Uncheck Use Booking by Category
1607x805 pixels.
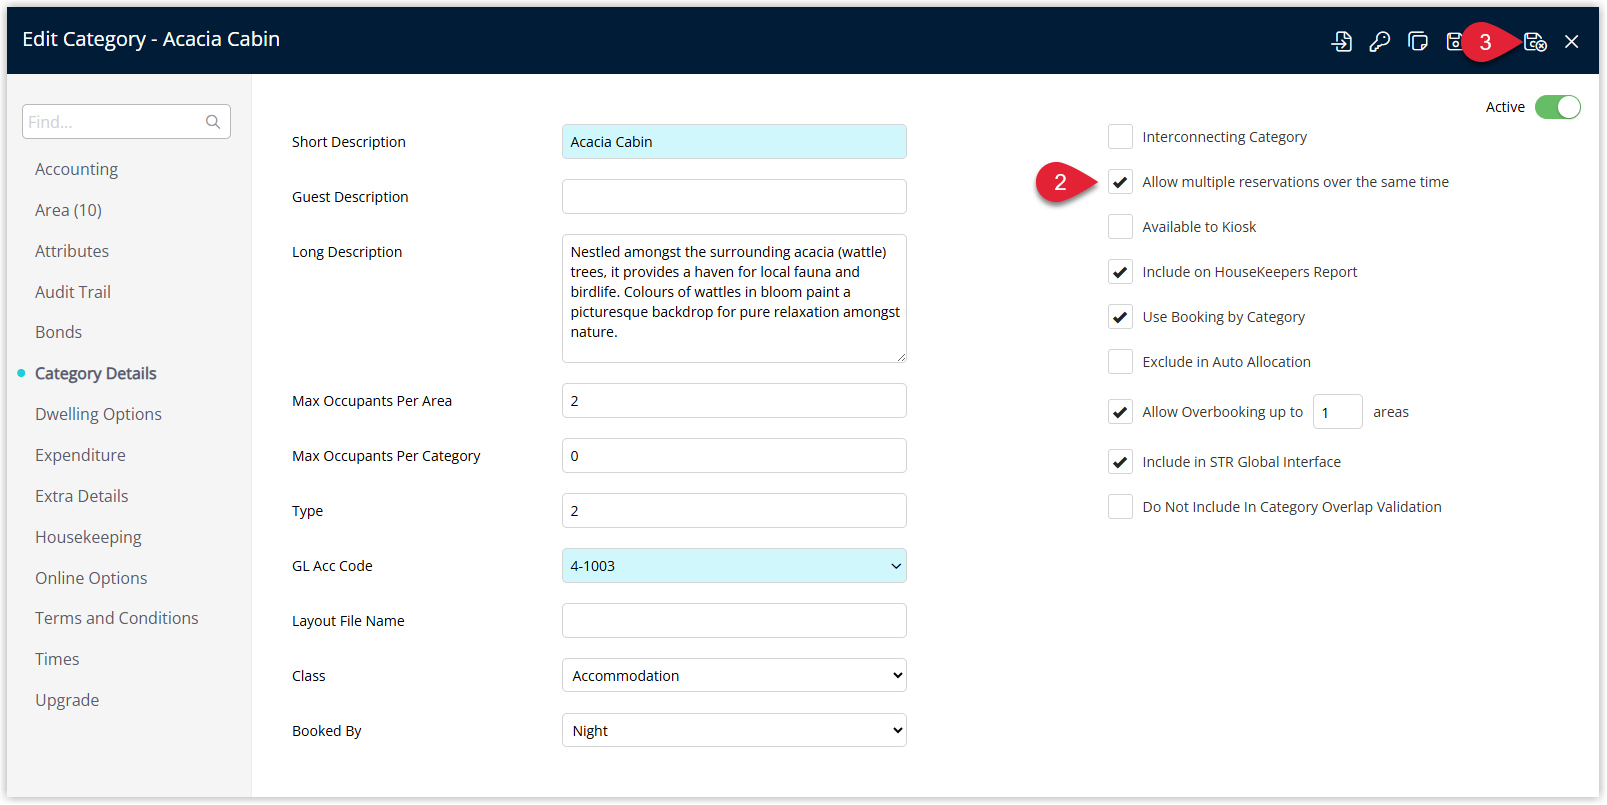[1120, 317]
